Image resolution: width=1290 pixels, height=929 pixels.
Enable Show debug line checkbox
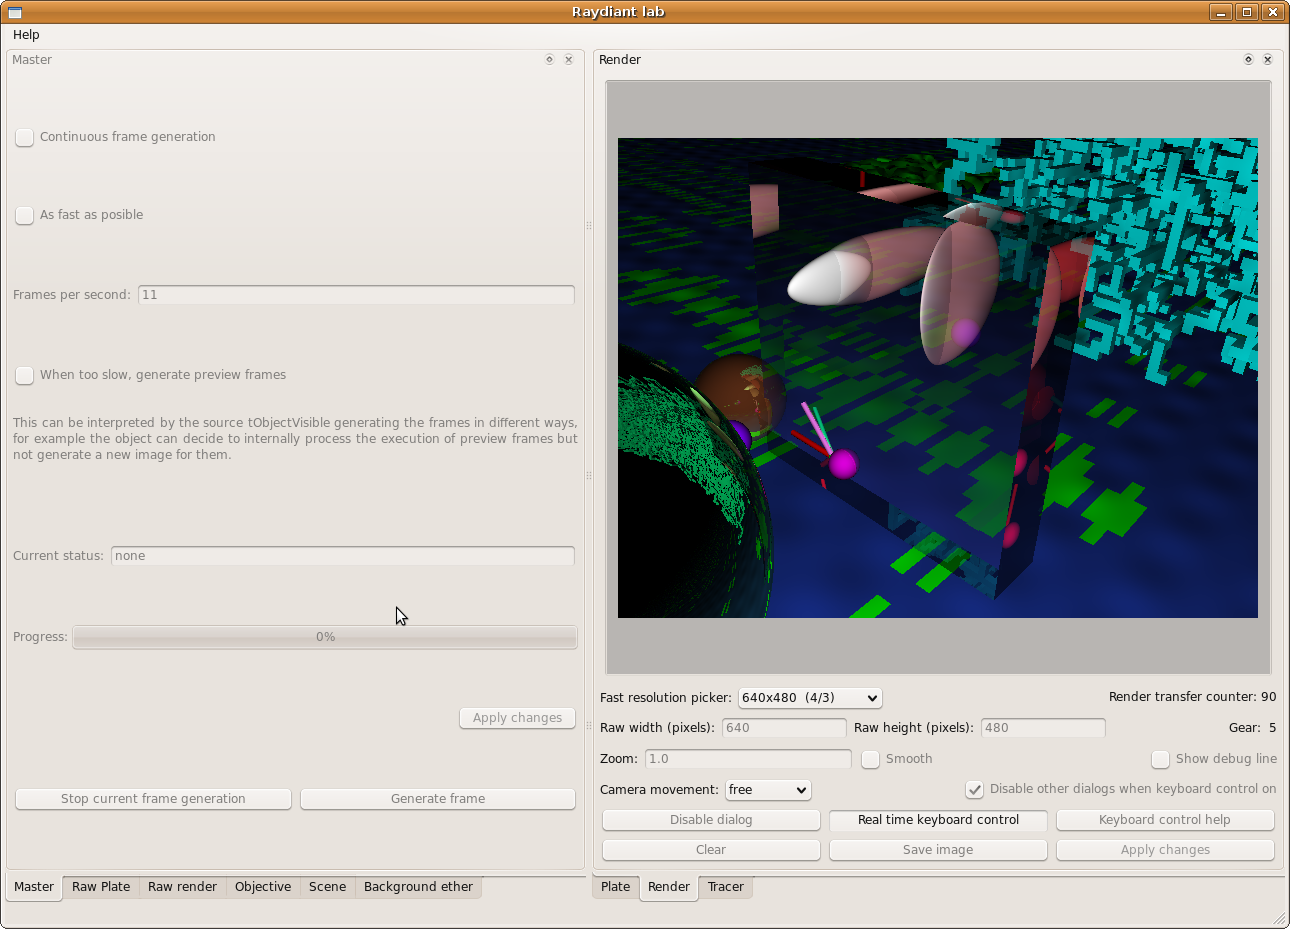click(x=1160, y=759)
